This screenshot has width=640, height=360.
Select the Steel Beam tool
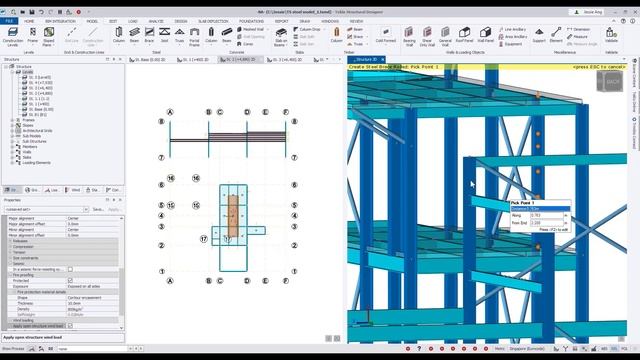tap(134, 35)
